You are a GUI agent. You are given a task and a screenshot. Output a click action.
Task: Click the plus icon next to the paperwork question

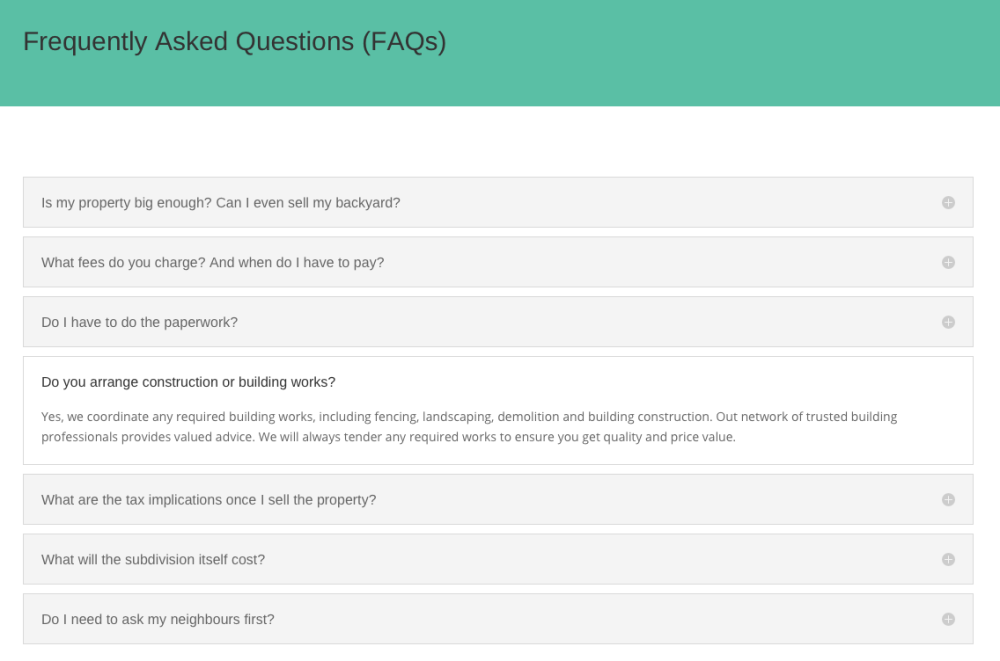tap(948, 322)
